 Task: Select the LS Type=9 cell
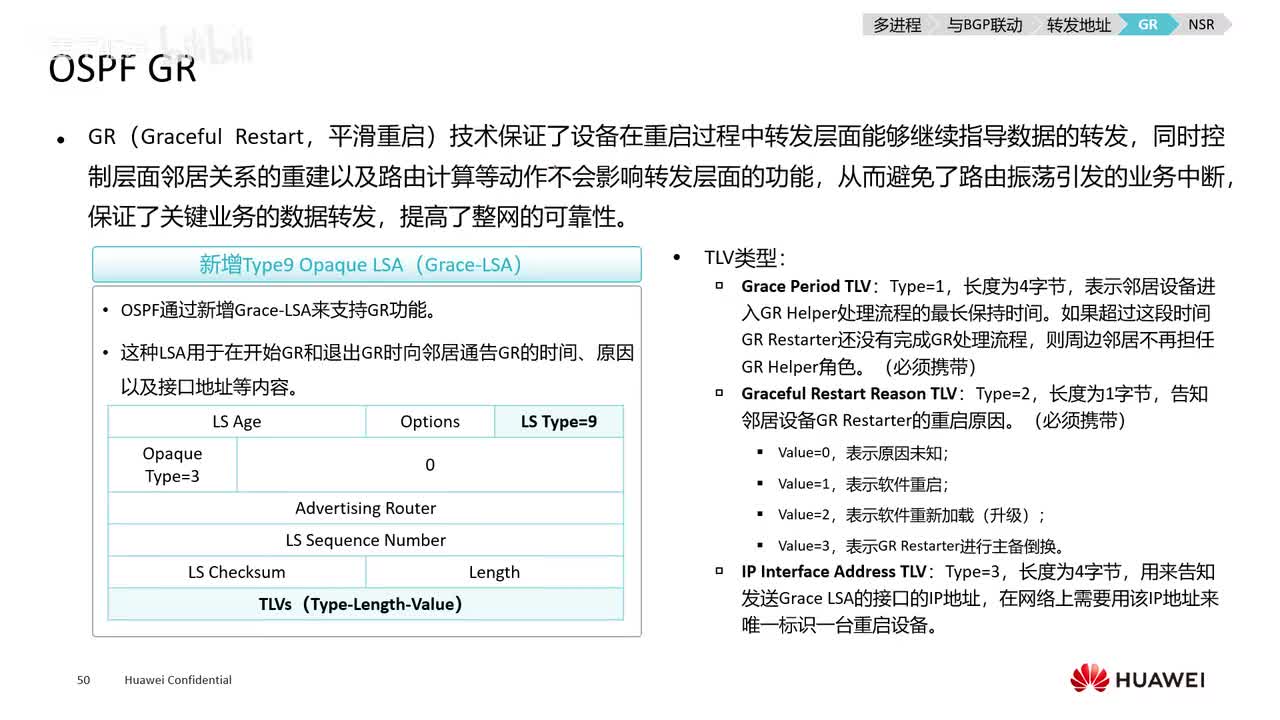pos(559,422)
